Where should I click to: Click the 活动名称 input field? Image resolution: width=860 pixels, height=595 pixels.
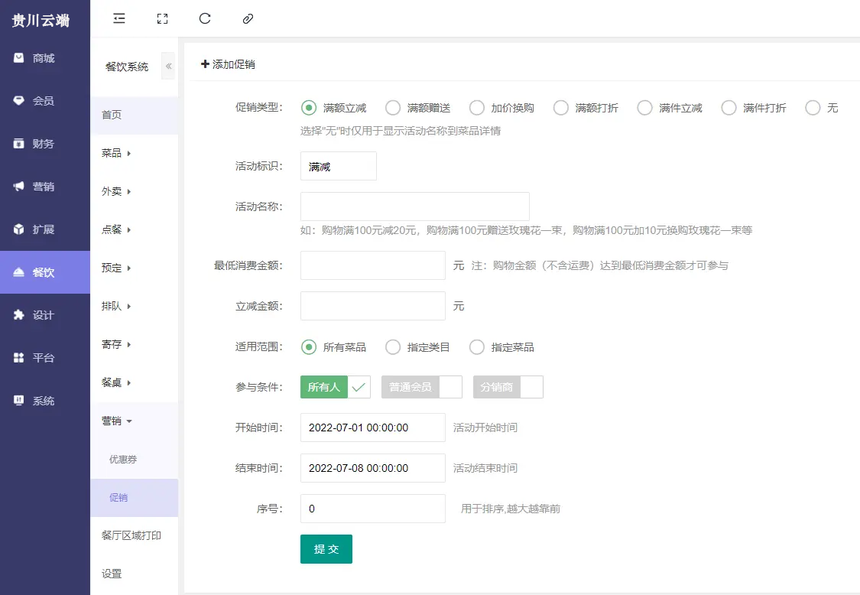point(415,207)
